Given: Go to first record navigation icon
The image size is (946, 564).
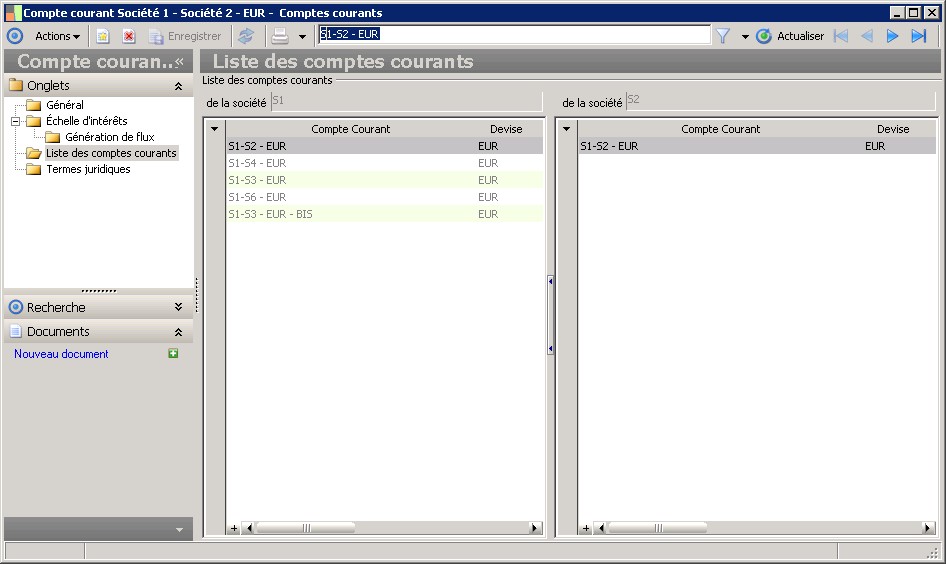Looking at the screenshot, I should point(841,36).
